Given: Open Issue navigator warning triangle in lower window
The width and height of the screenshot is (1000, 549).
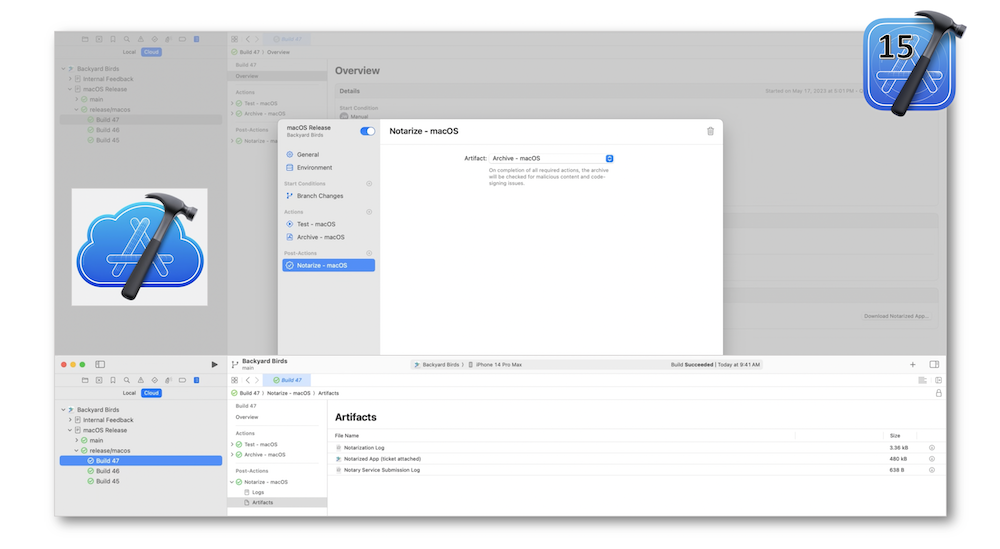Looking at the screenshot, I should 141,380.
